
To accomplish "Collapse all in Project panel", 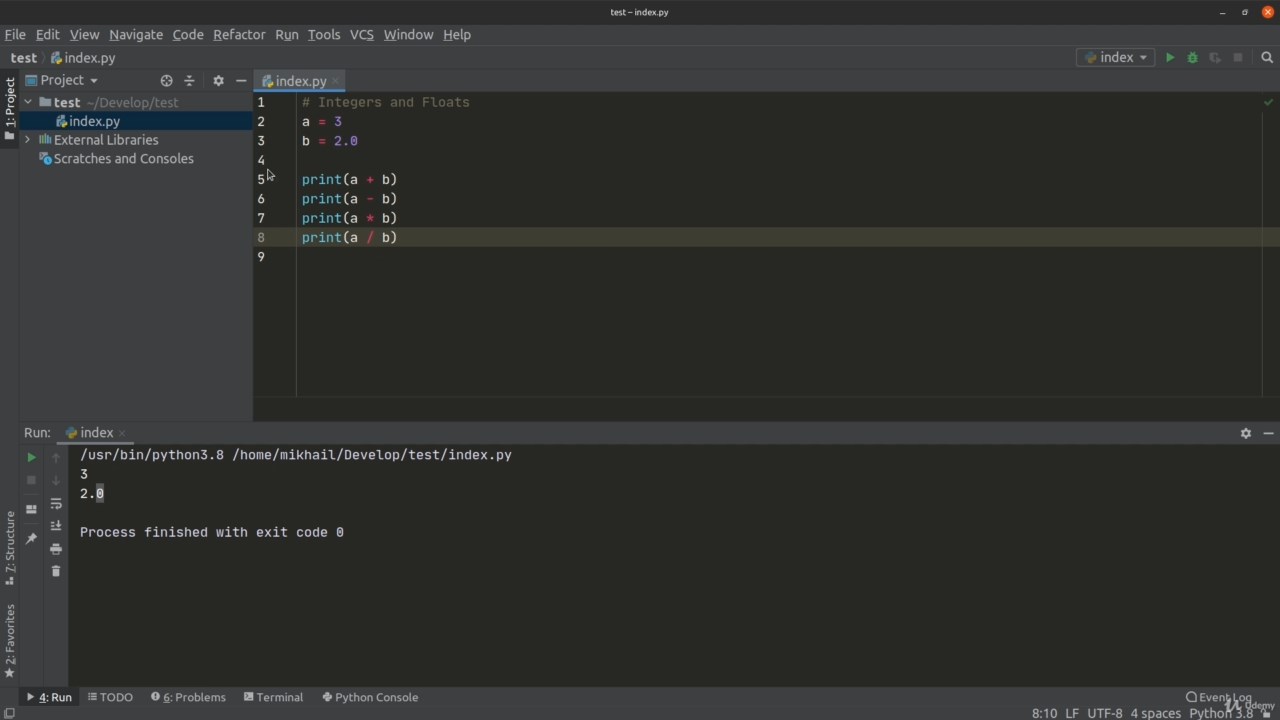I will [x=189, y=80].
